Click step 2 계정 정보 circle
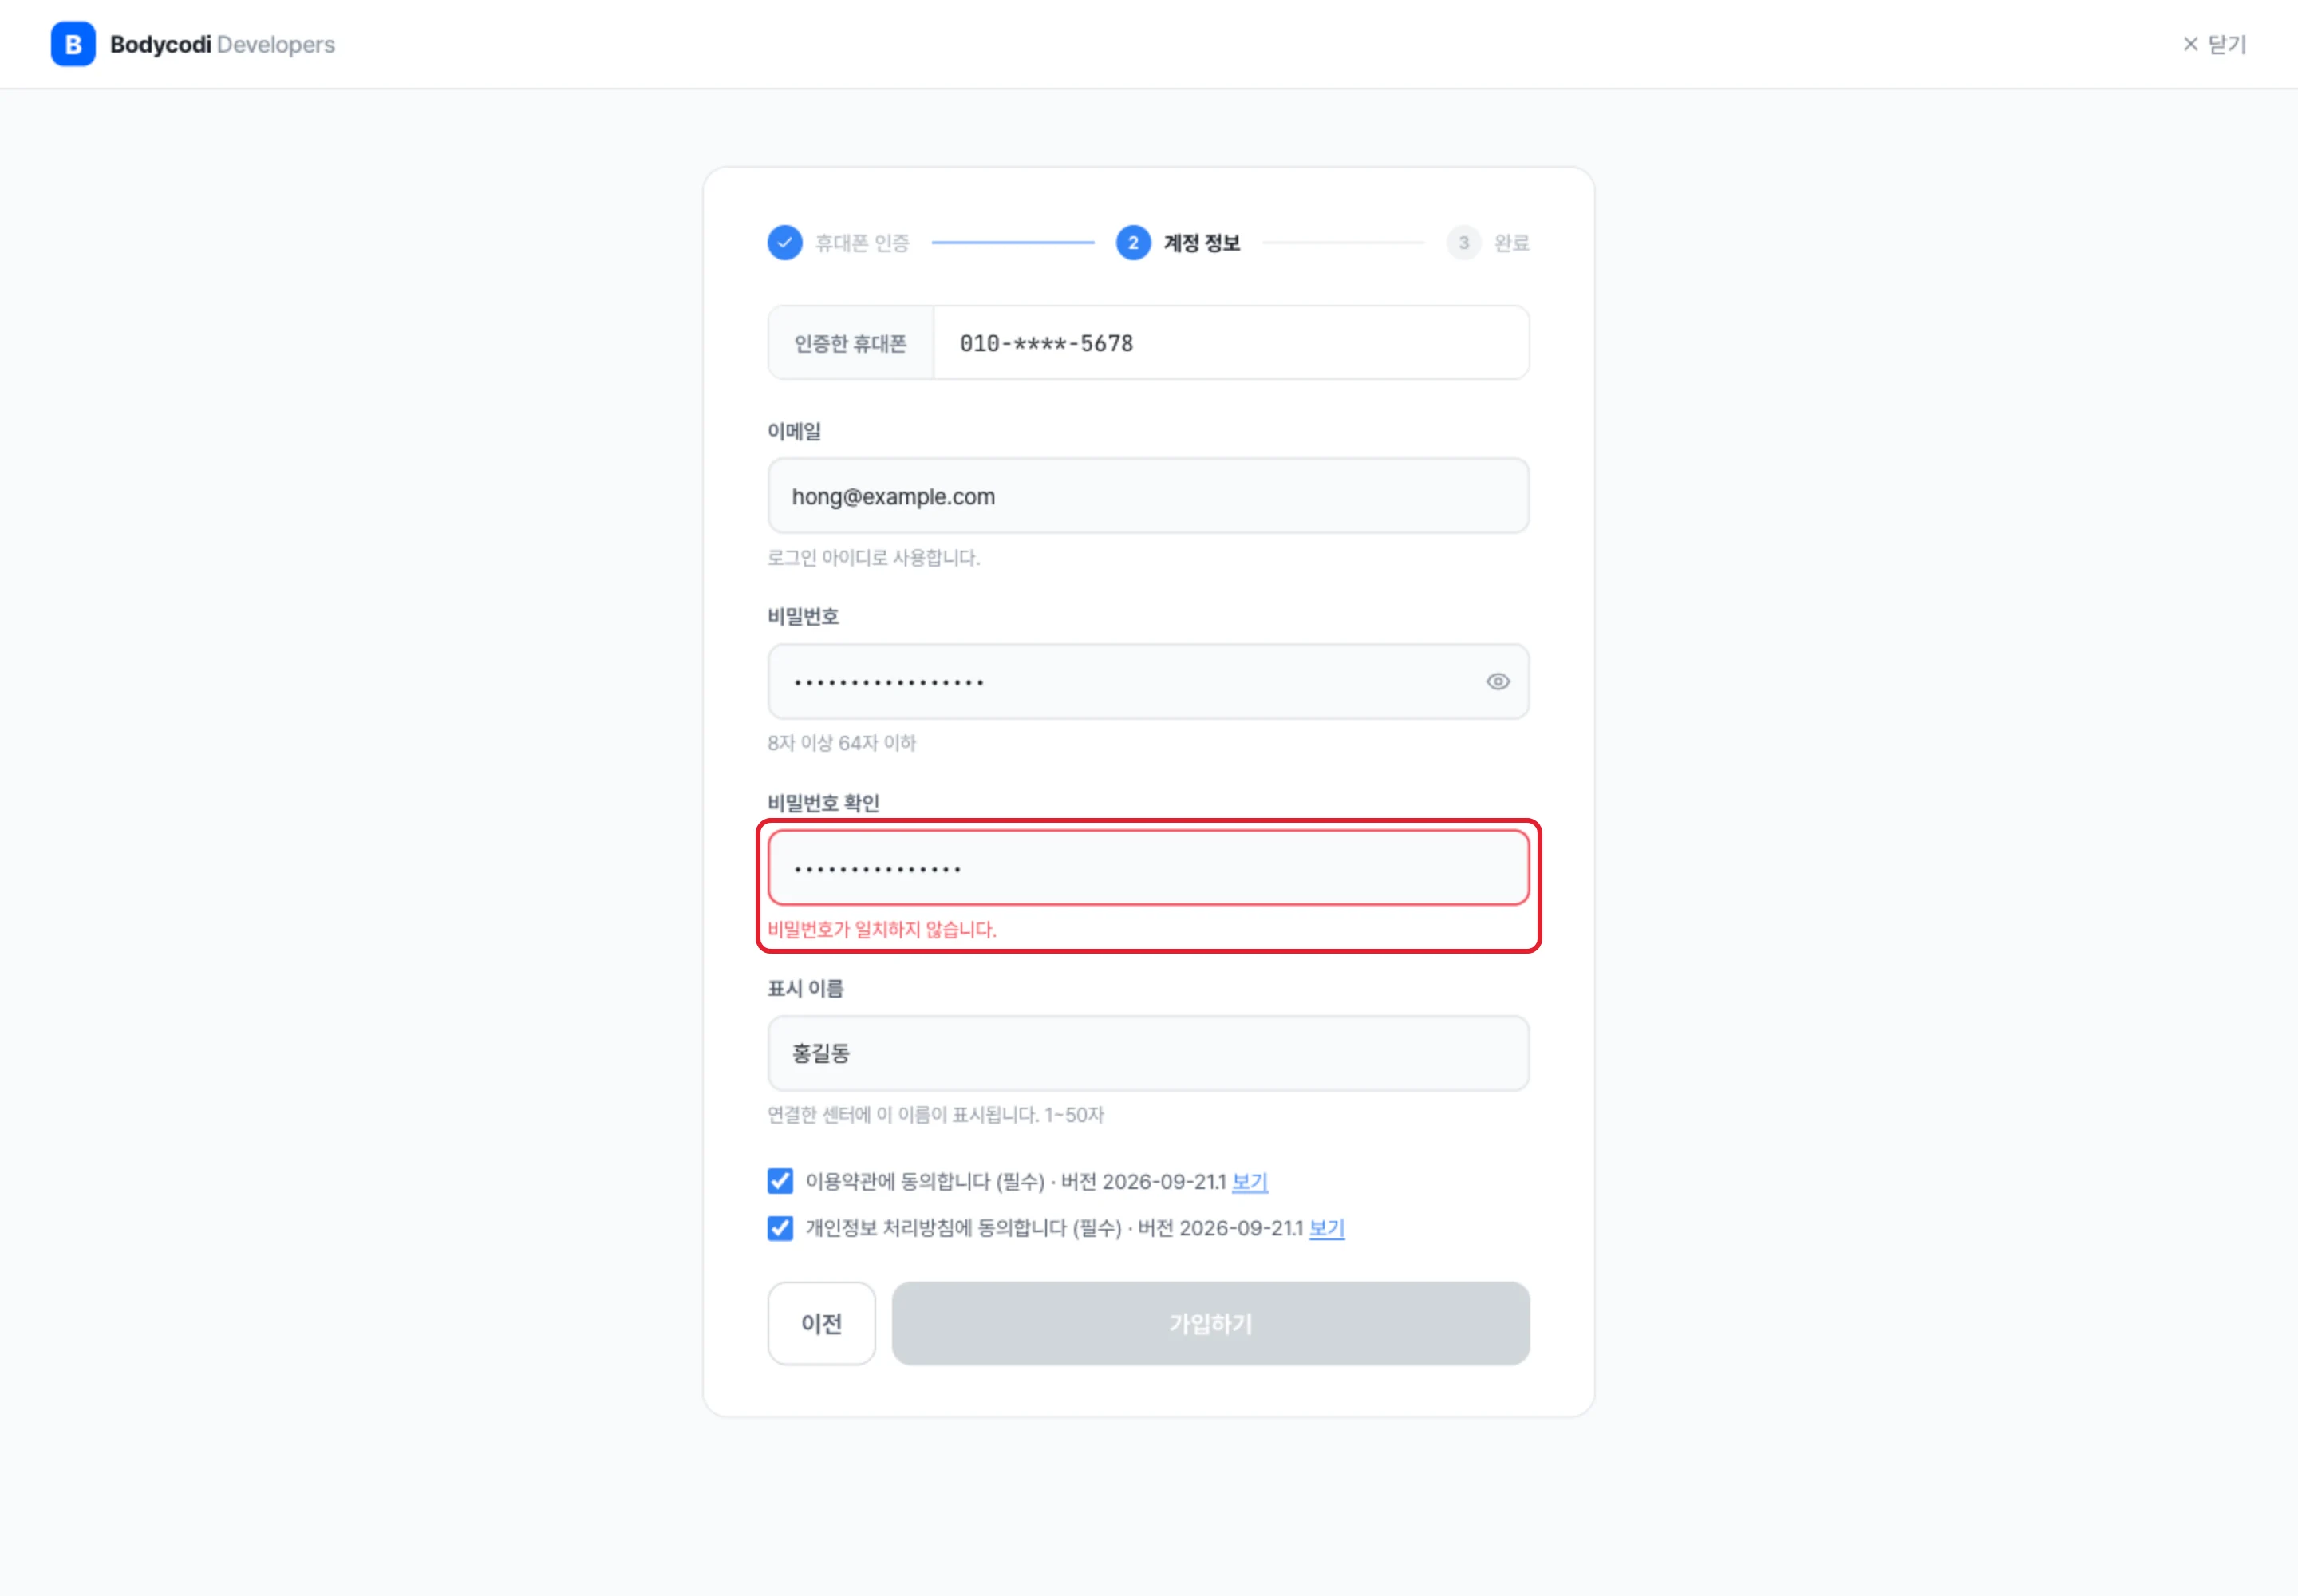The width and height of the screenshot is (2298, 1596). tap(1133, 243)
